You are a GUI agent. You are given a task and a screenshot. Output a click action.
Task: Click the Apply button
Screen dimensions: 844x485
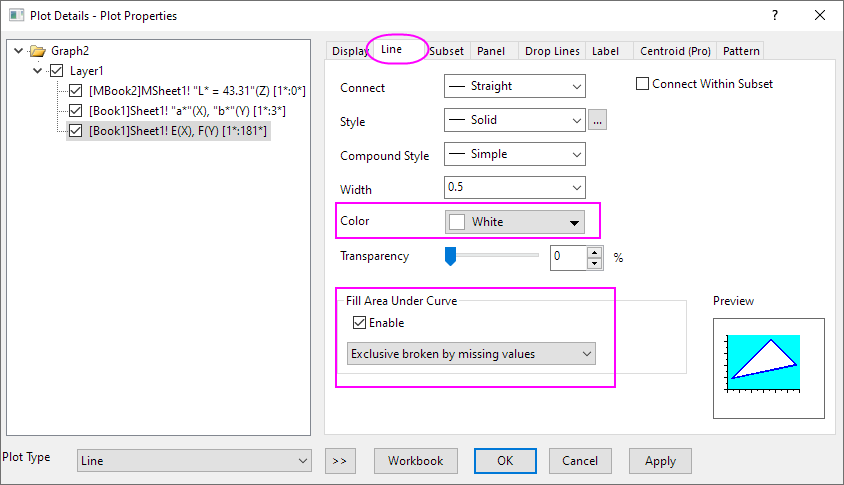tap(660, 461)
